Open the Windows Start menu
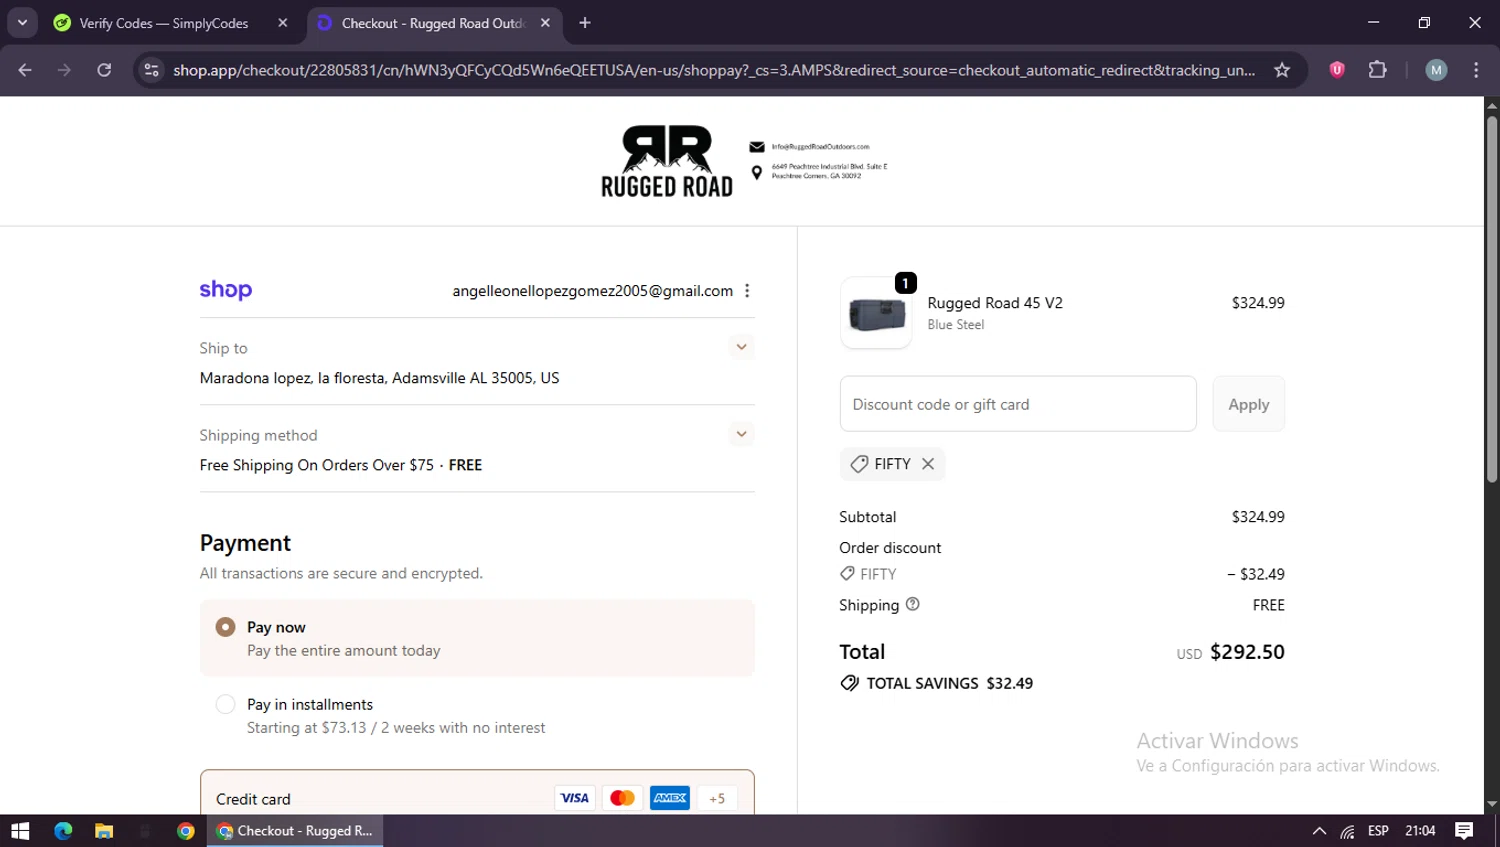This screenshot has width=1500, height=847. pos(20,831)
